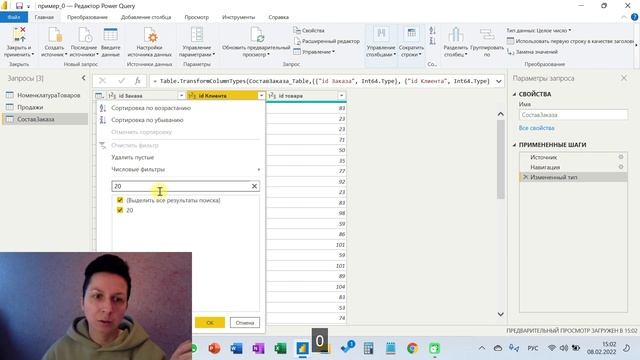Image resolution: width=640 pixels, height=360 pixels.
Task: Click the Manage parameters (Управление параметрами) icon
Action: 197,35
